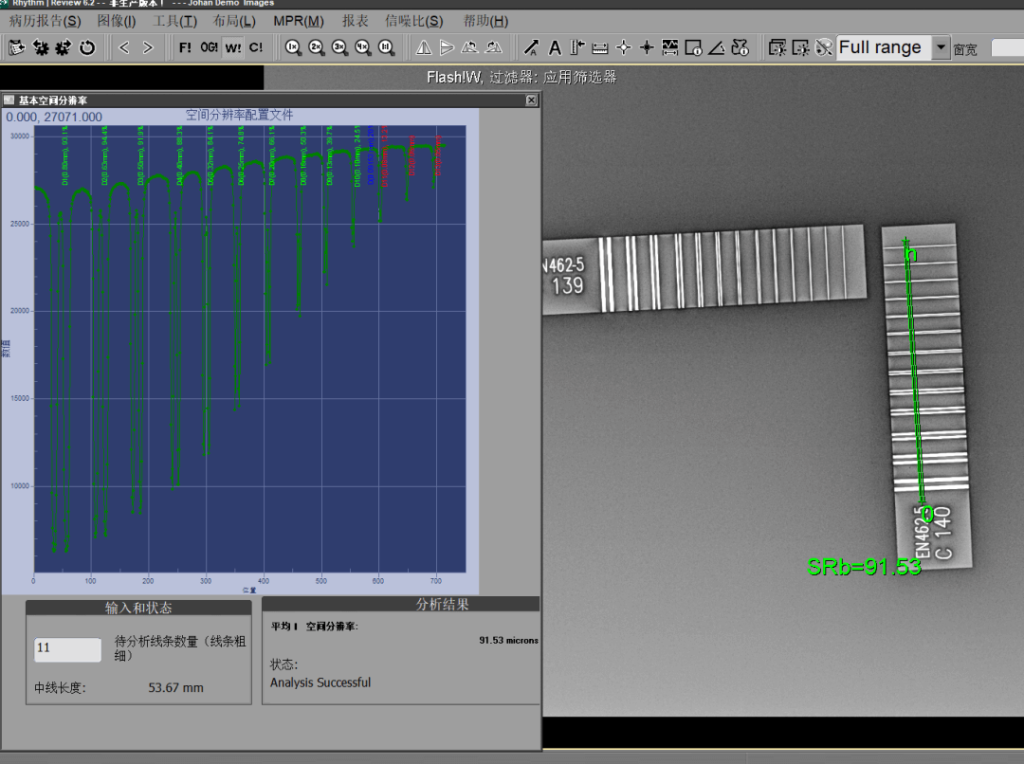Toggle the OG! toolbar button
Screen dimensions: 1024x764
click(209, 47)
